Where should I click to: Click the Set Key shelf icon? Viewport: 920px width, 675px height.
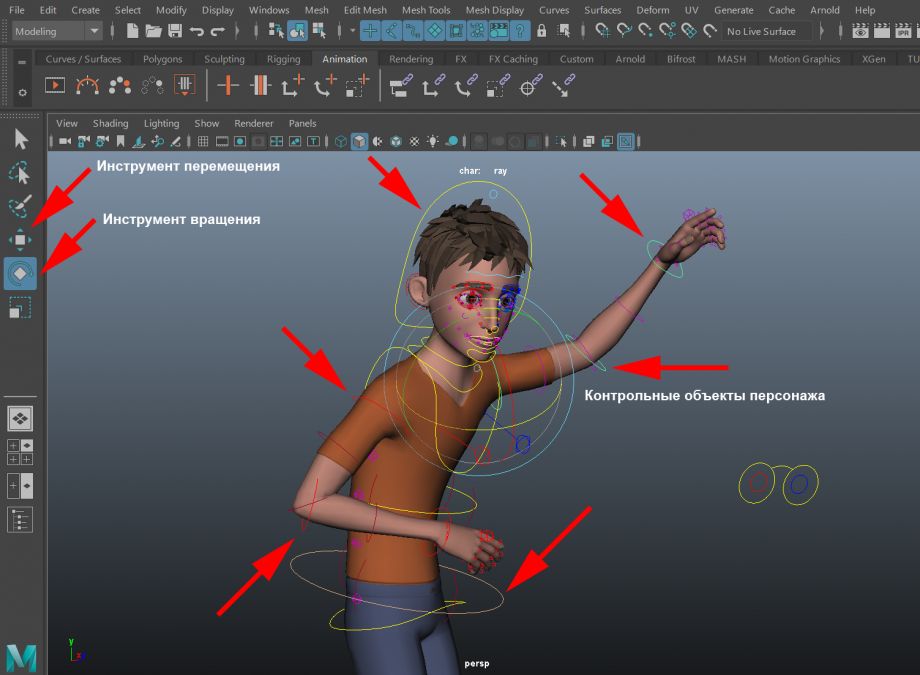(x=228, y=86)
